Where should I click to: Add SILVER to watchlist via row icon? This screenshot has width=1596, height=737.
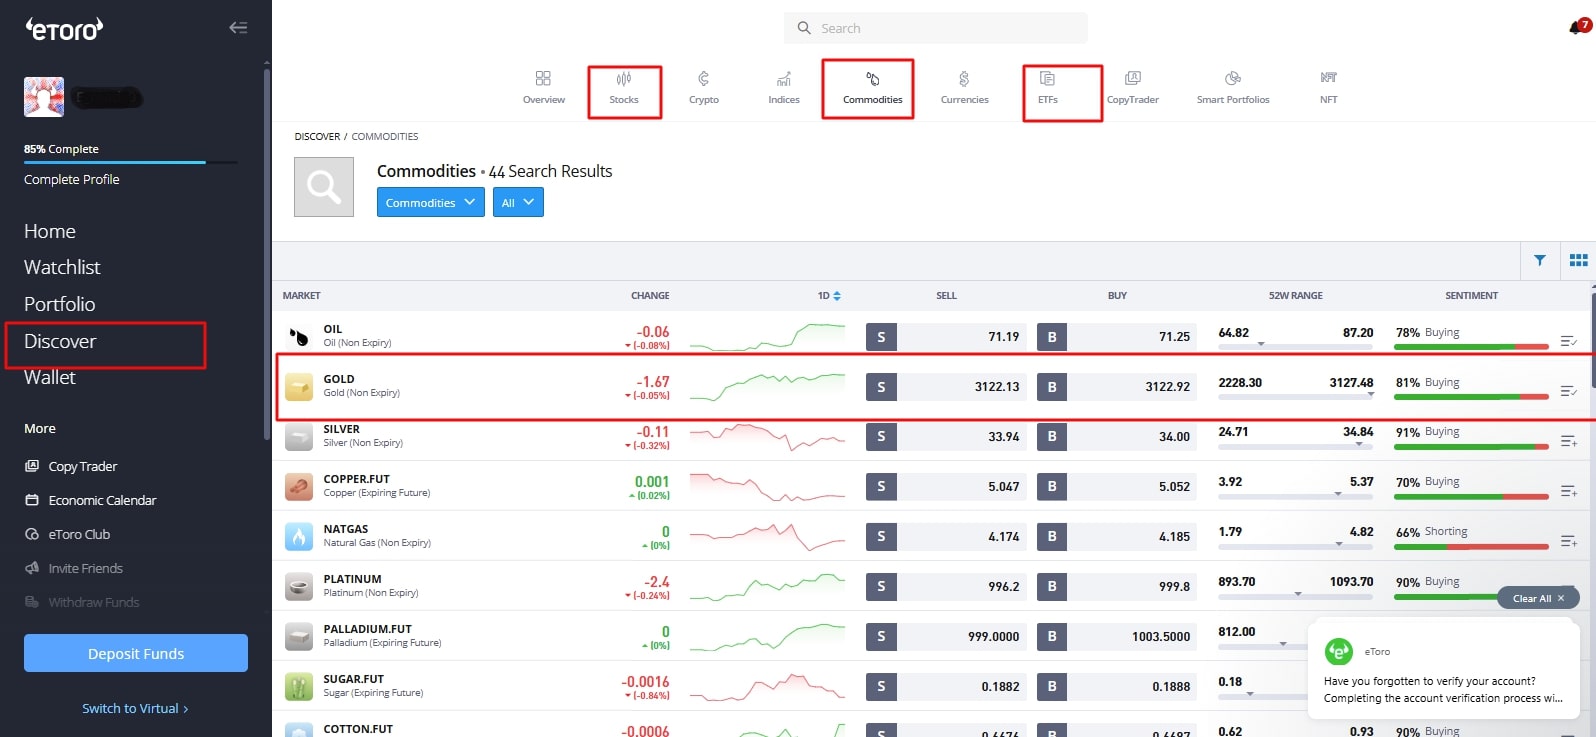click(x=1568, y=441)
